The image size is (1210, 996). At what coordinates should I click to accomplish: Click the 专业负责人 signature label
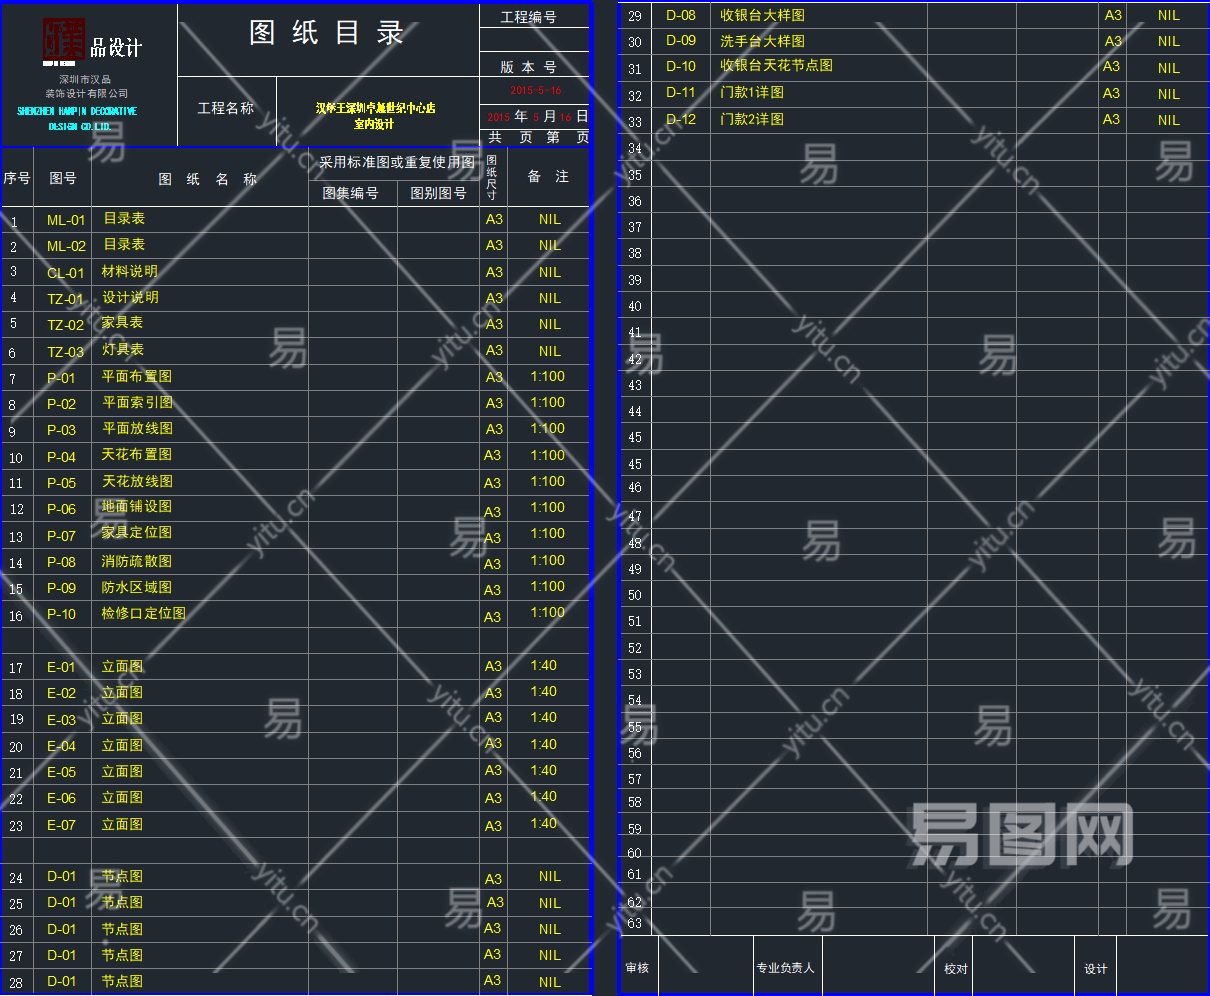tap(785, 968)
